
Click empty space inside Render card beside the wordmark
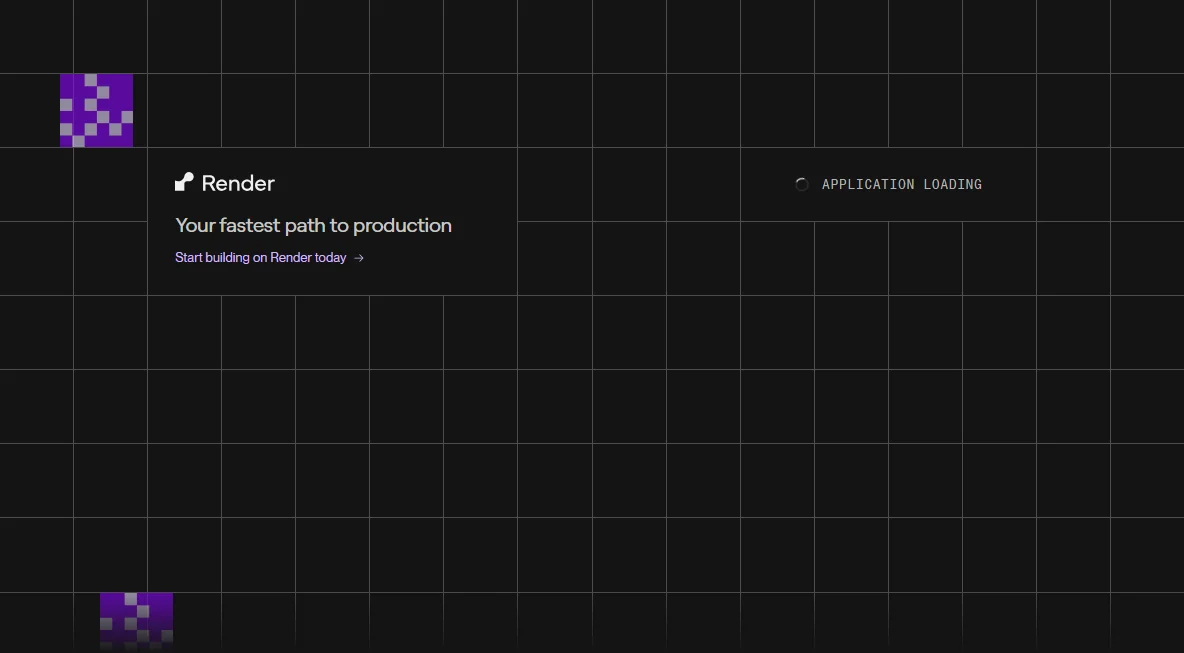pos(393,183)
